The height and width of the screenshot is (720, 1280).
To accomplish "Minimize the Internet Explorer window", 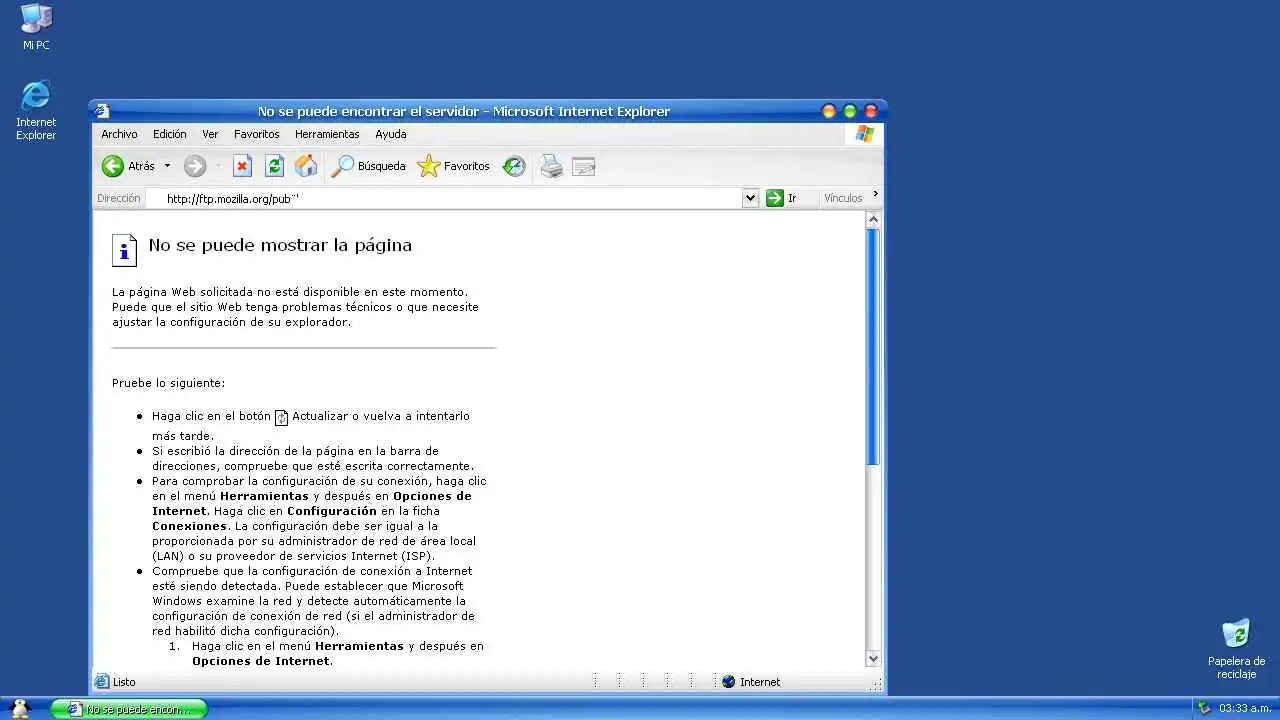I will (828, 111).
